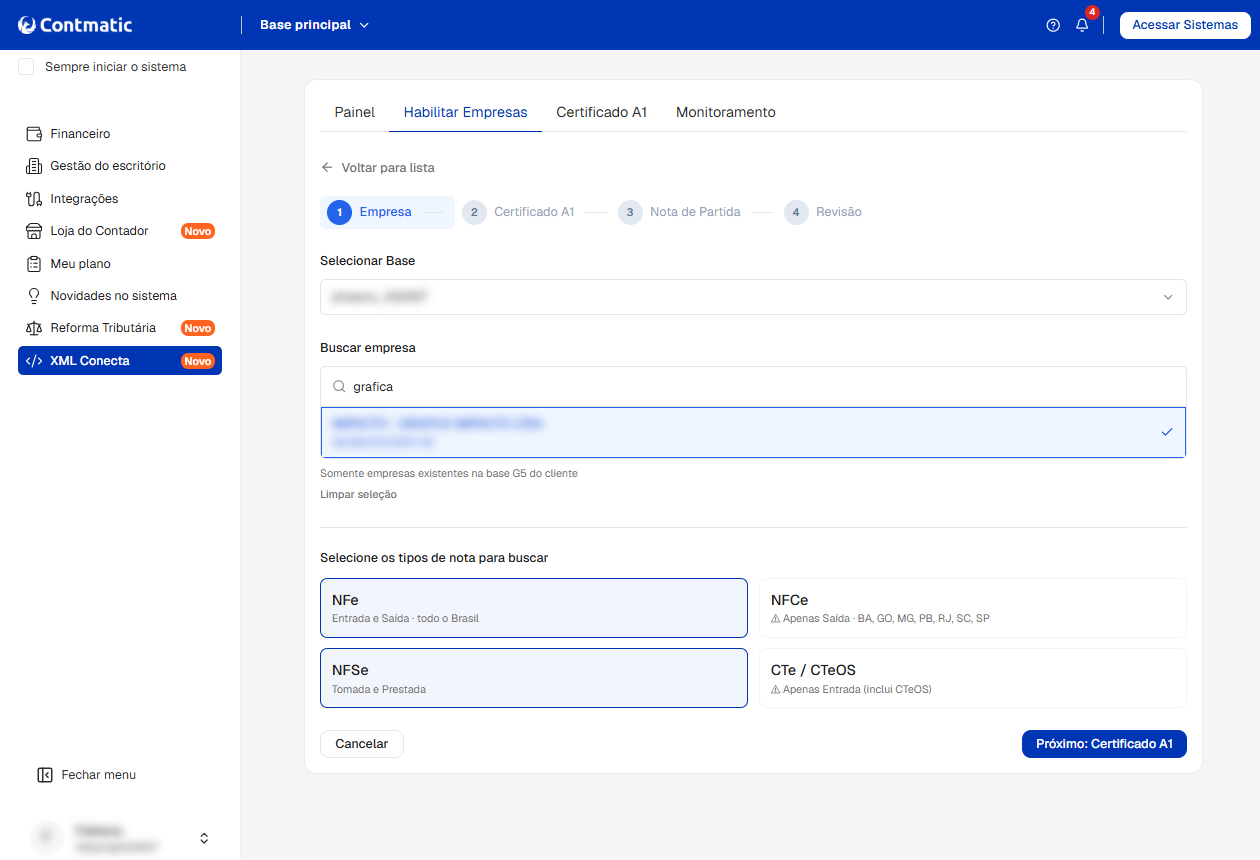Click the Contmatic logo
Image resolution: width=1260 pixels, height=860 pixels.
point(75,25)
